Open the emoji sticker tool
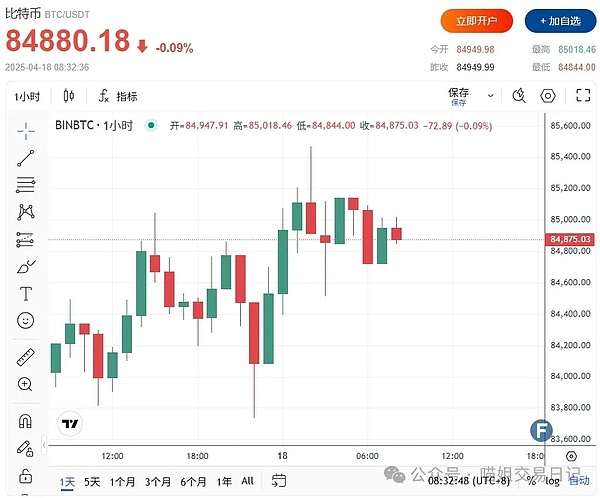This screenshot has height=498, width=600. pyautogui.click(x=26, y=321)
